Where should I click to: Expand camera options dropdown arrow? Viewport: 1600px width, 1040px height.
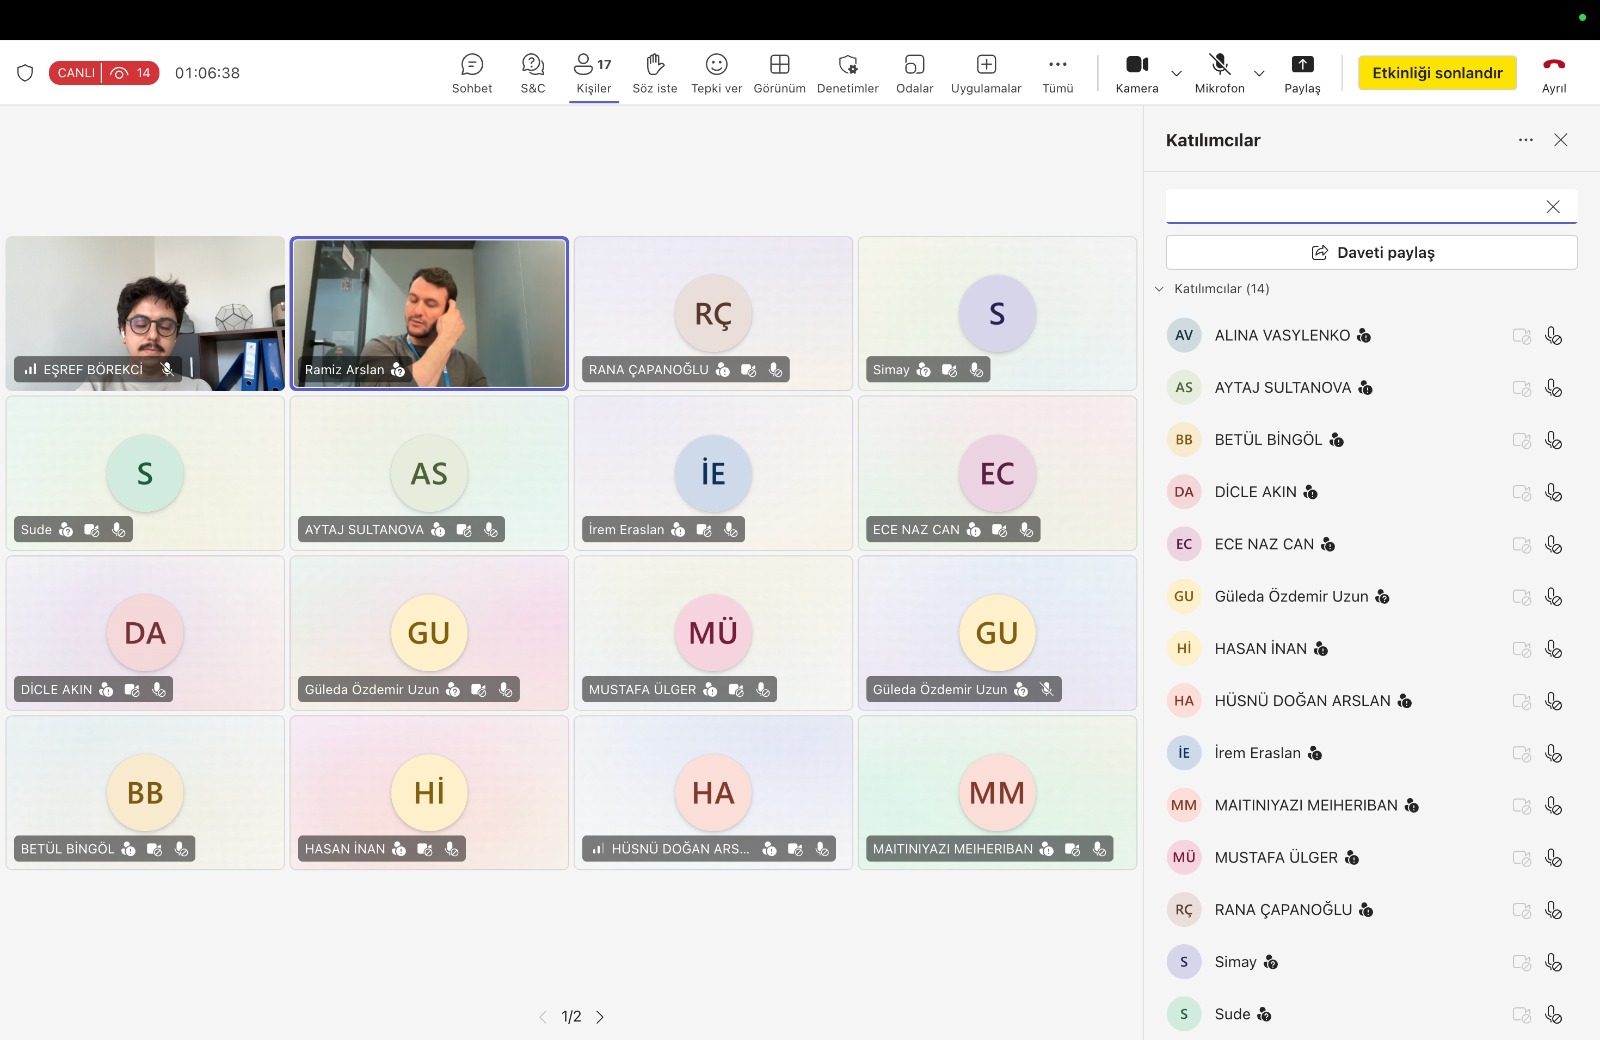coord(1177,73)
